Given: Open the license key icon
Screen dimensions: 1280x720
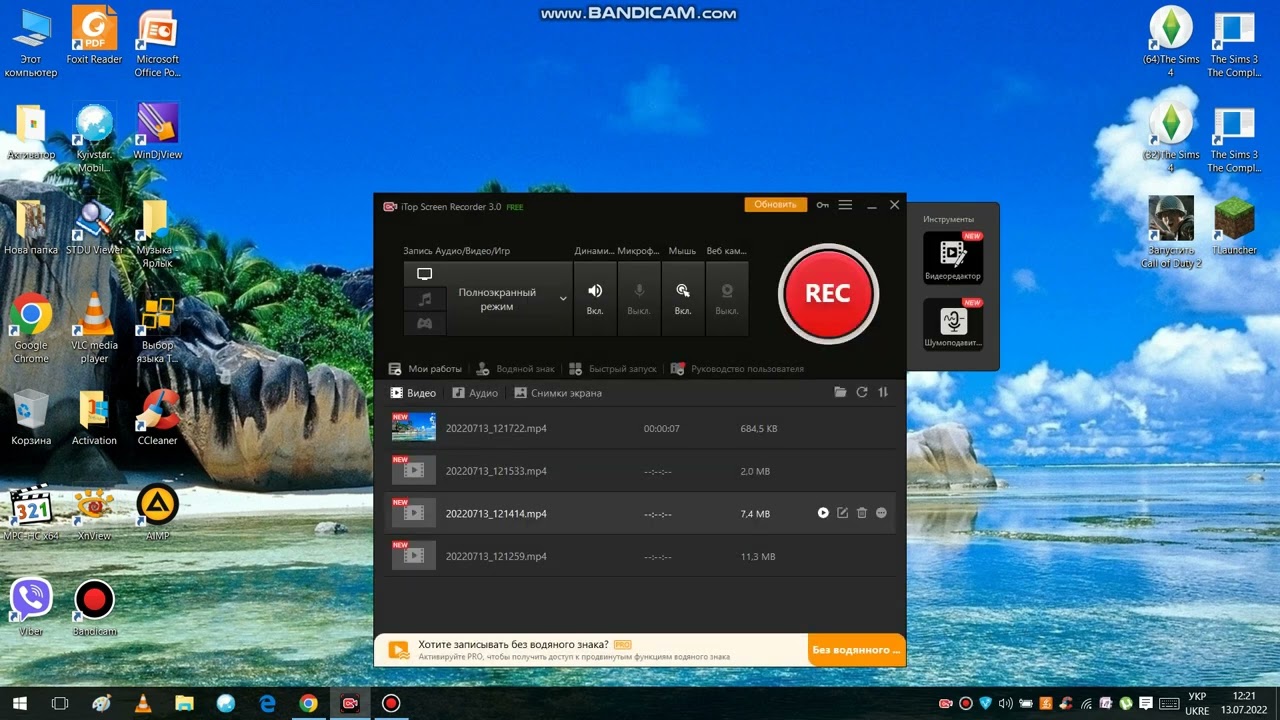Looking at the screenshot, I should [x=822, y=205].
